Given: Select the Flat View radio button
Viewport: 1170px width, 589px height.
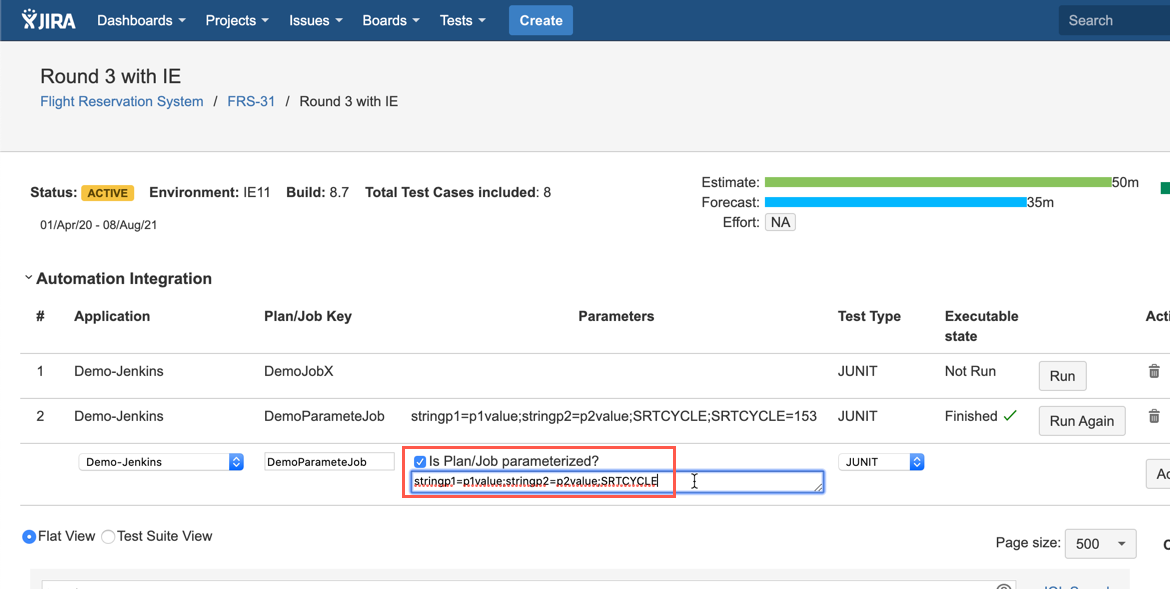Looking at the screenshot, I should pyautogui.click(x=29, y=537).
